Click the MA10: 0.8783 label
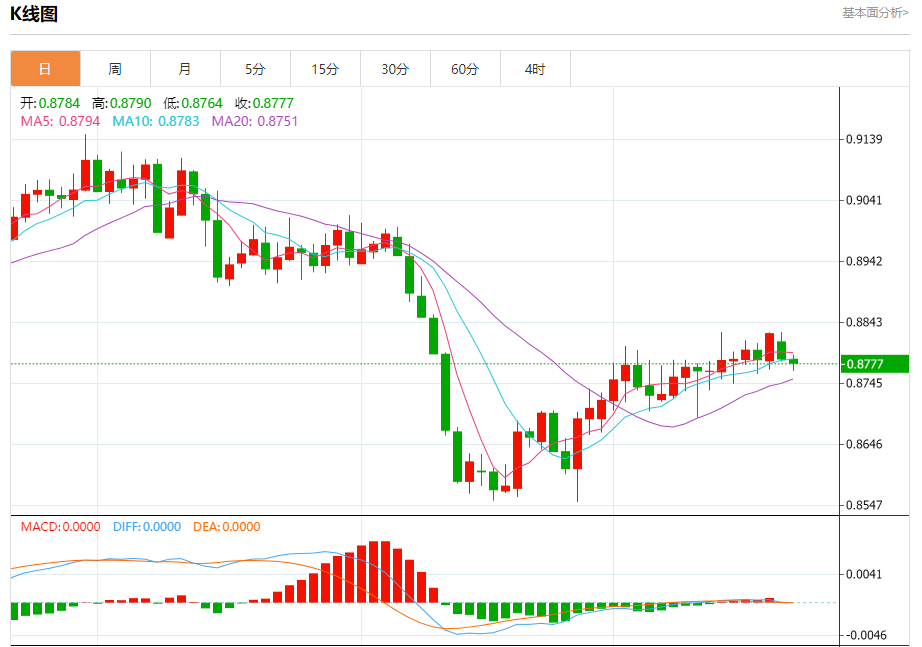This screenshot has width=922, height=647. pos(156,121)
